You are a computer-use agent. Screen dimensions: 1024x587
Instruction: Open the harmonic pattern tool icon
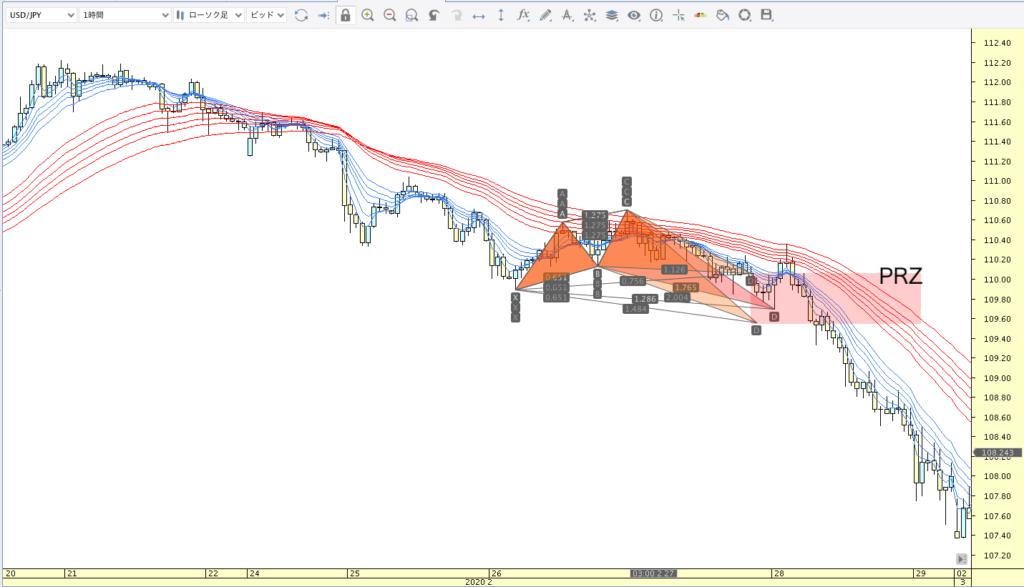click(x=589, y=15)
